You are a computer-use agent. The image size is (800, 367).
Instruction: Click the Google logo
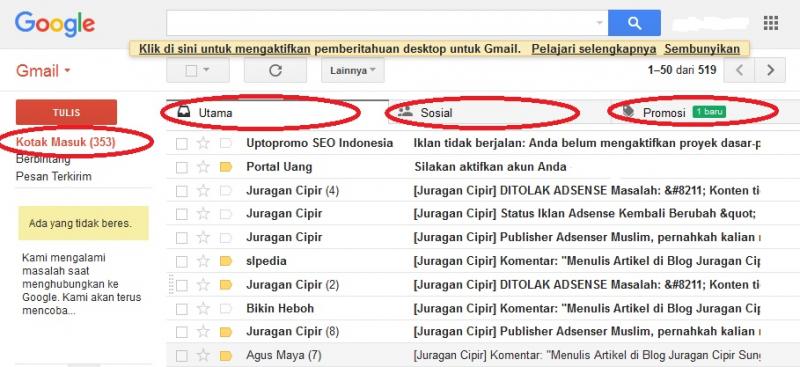(x=55, y=24)
